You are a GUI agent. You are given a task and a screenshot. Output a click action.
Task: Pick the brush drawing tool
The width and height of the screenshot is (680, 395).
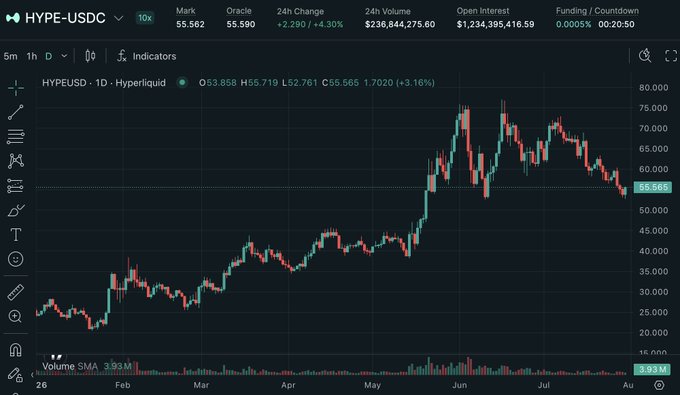pyautogui.click(x=16, y=211)
